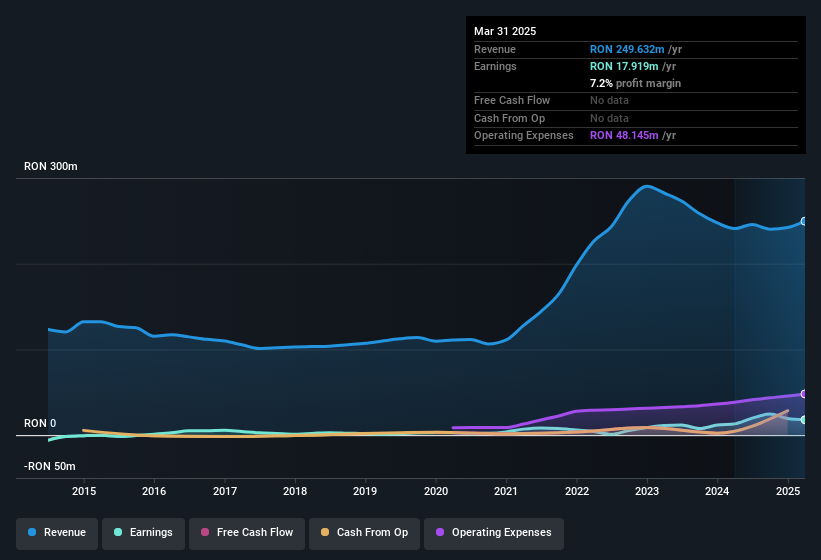821x560 pixels.
Task: Click the tooltip Free Cash Flow row label
Action: pos(512,100)
